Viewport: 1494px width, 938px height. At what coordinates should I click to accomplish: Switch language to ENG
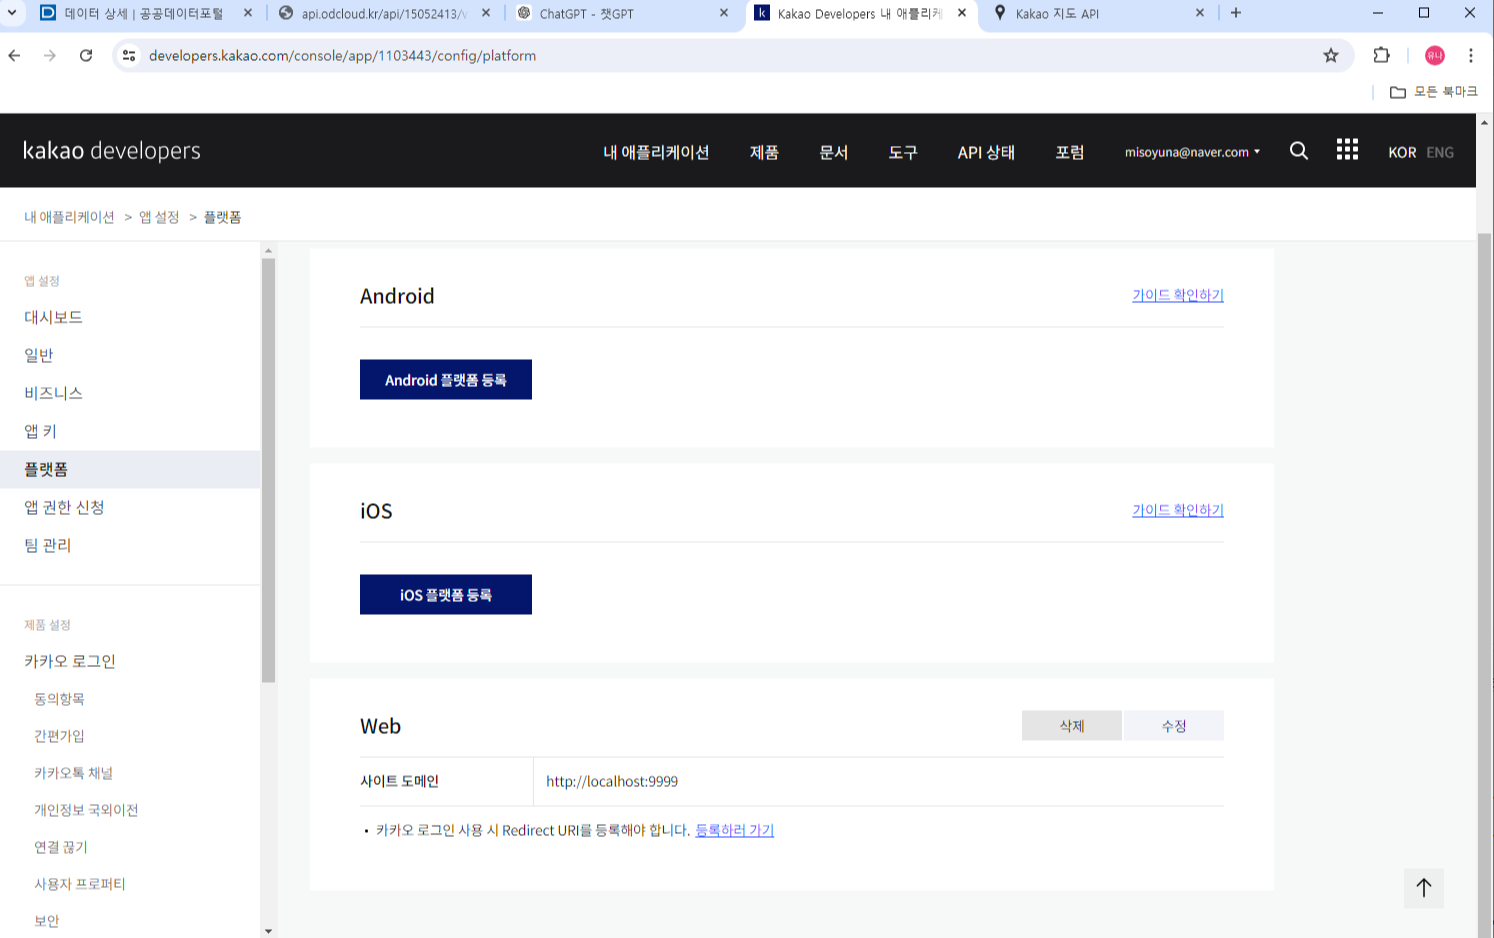coord(1440,152)
